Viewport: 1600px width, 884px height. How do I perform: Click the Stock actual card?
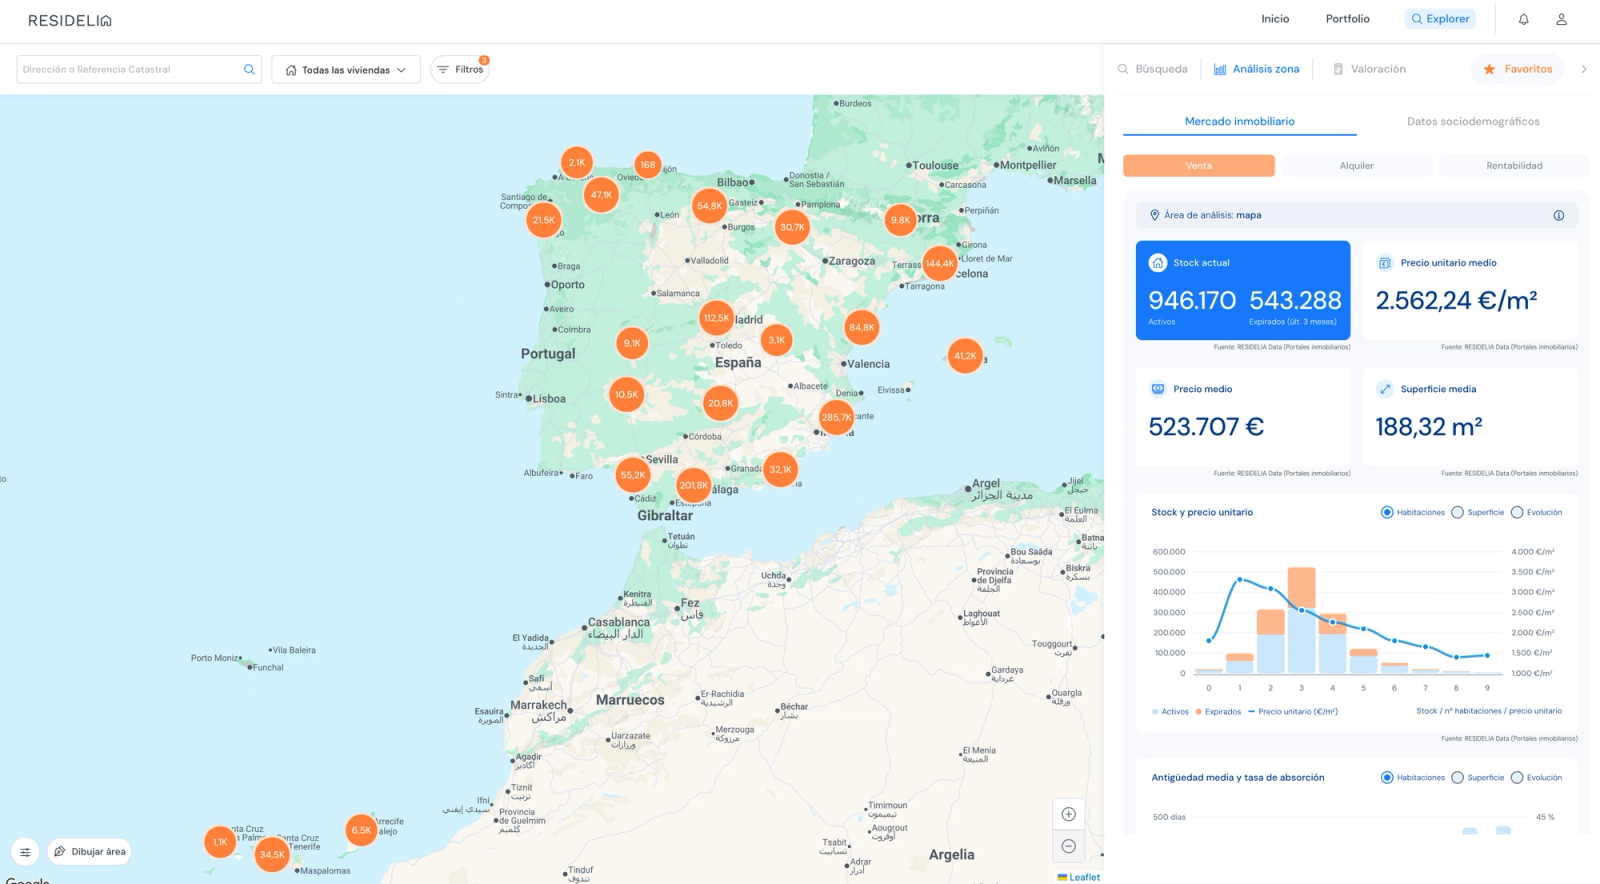coord(1243,290)
